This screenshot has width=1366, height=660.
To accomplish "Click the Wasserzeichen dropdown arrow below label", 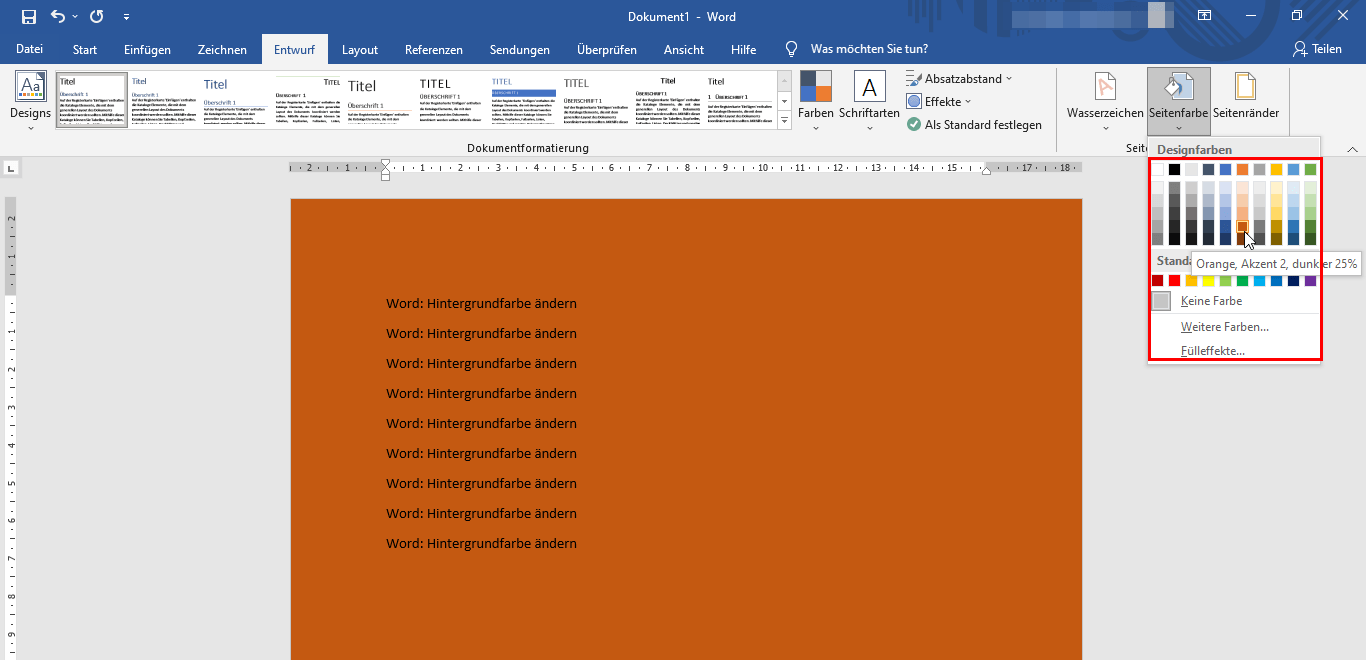I will point(1105,128).
